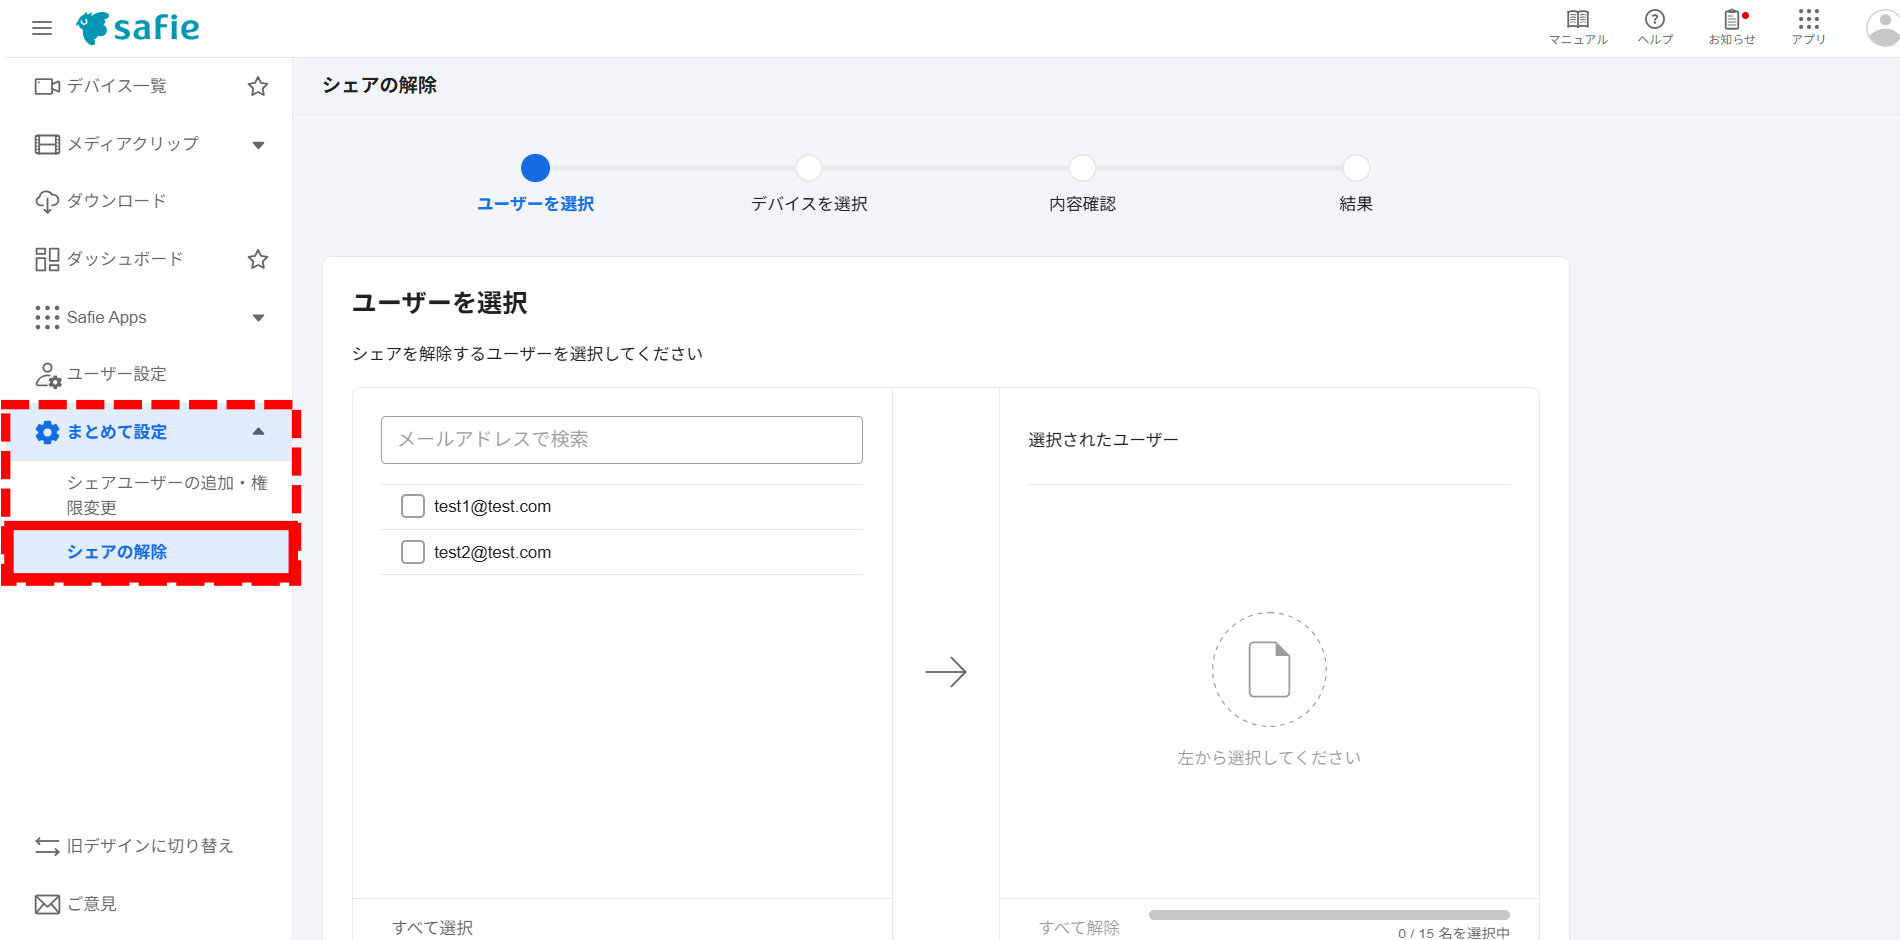The image size is (1900, 940).
Task: Open the ご意見 feedback link
Action: pyautogui.click(x=92, y=904)
